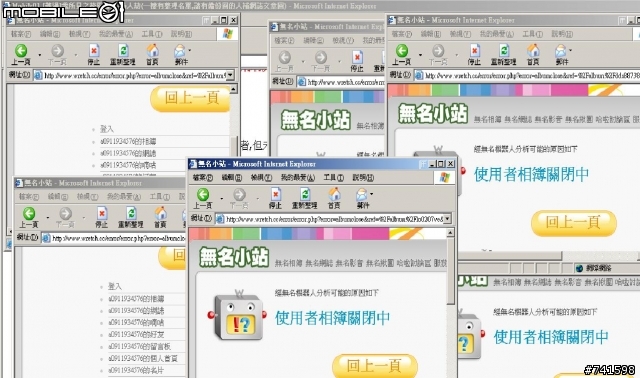Open a0911934576的好友 link in the bottom-left window

(x=136, y=334)
